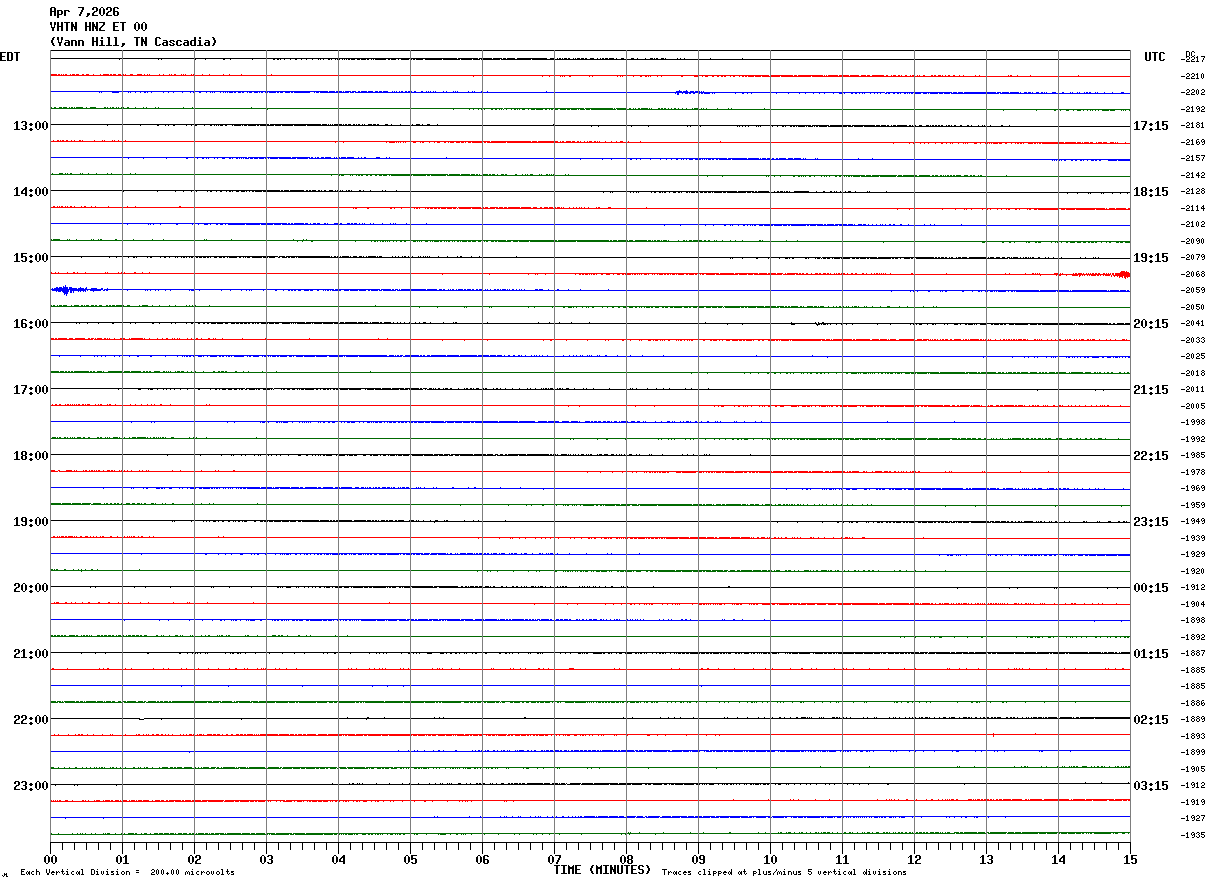
Task: Click the 'EDT' timezone label
Action: point(10,57)
